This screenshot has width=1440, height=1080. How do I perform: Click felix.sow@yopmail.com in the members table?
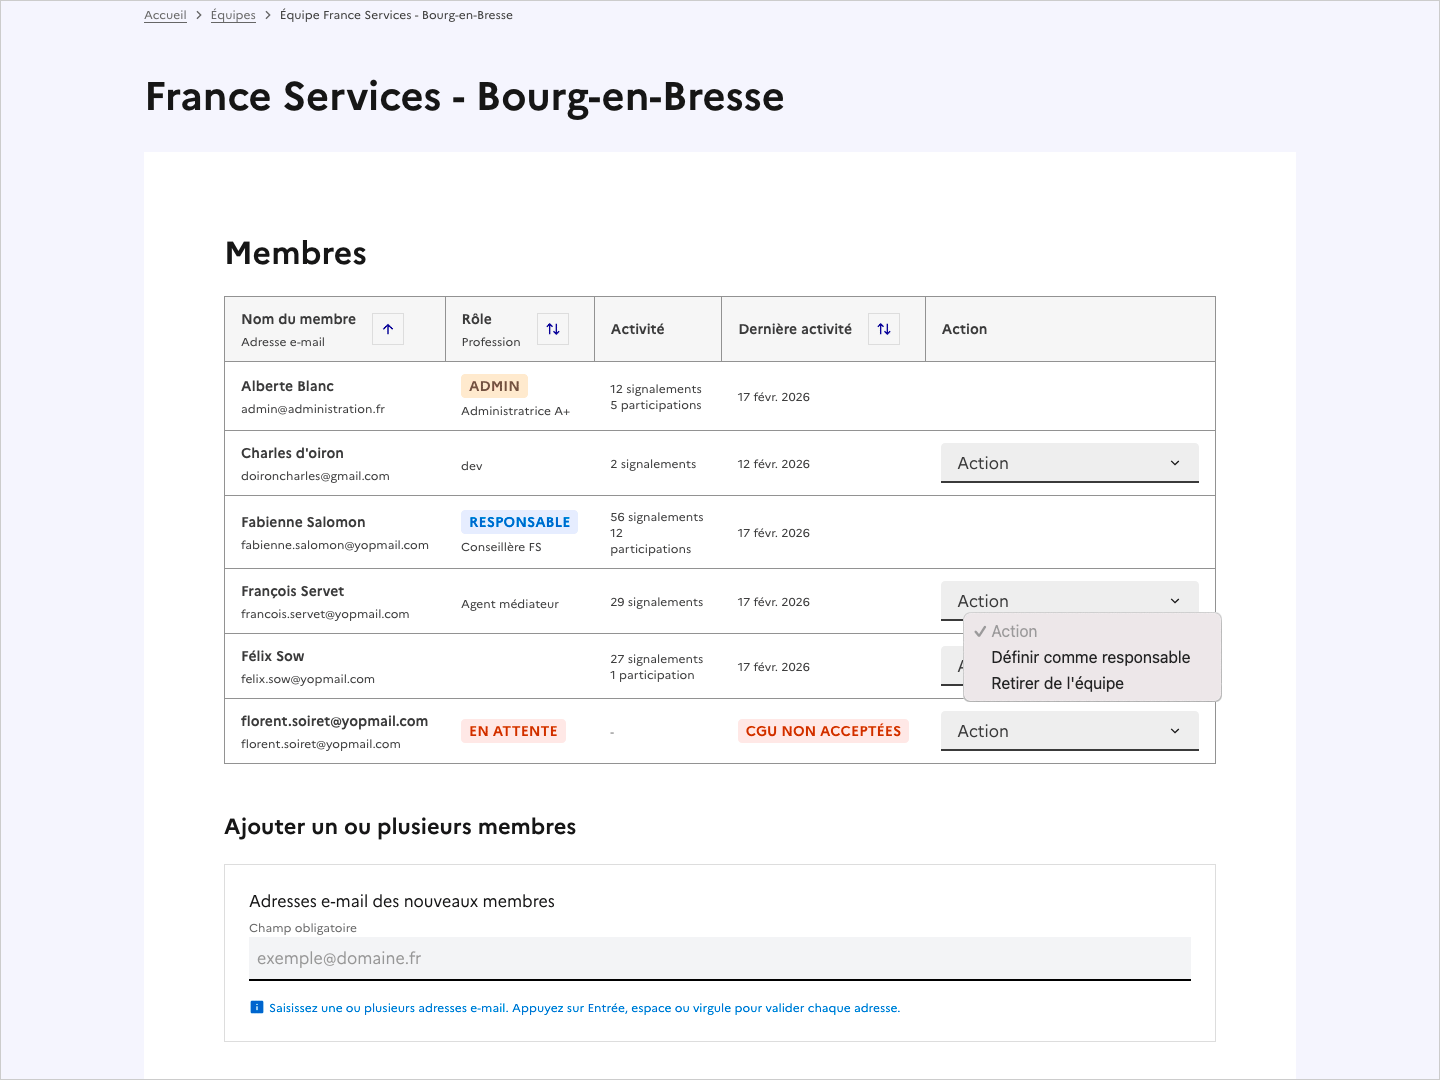306,678
